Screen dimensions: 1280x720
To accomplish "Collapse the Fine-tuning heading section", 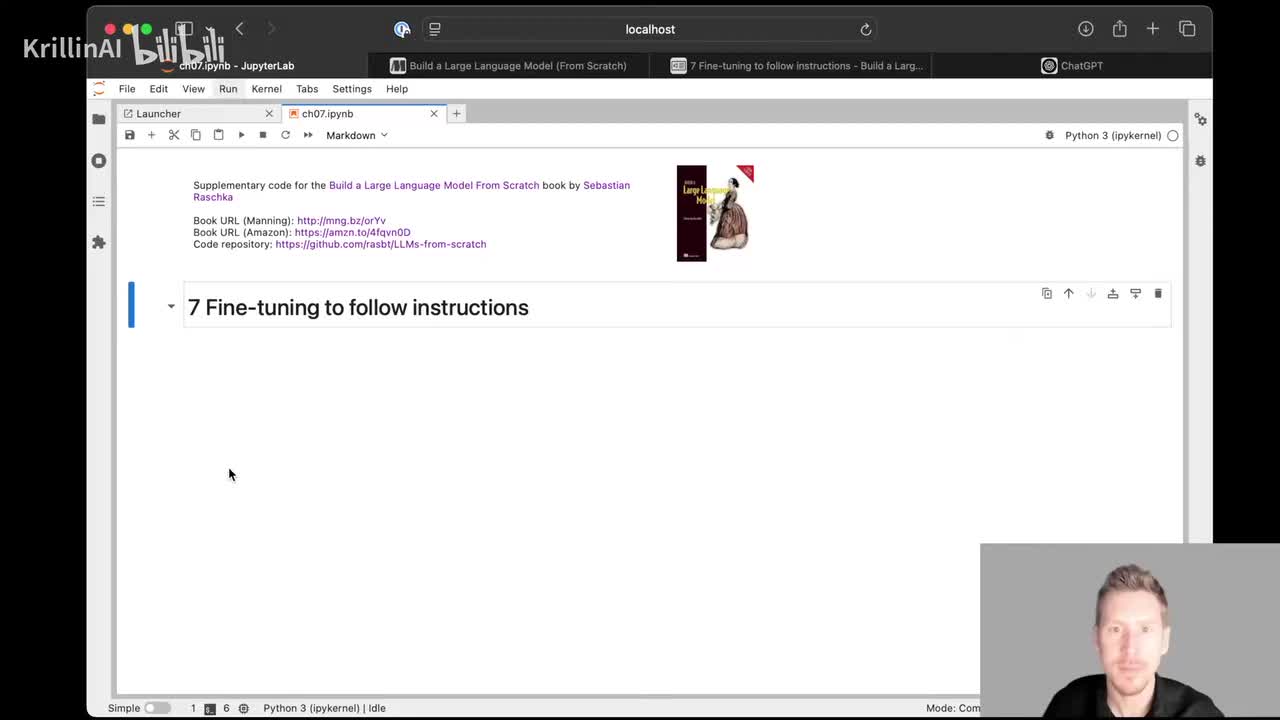I will [x=171, y=307].
